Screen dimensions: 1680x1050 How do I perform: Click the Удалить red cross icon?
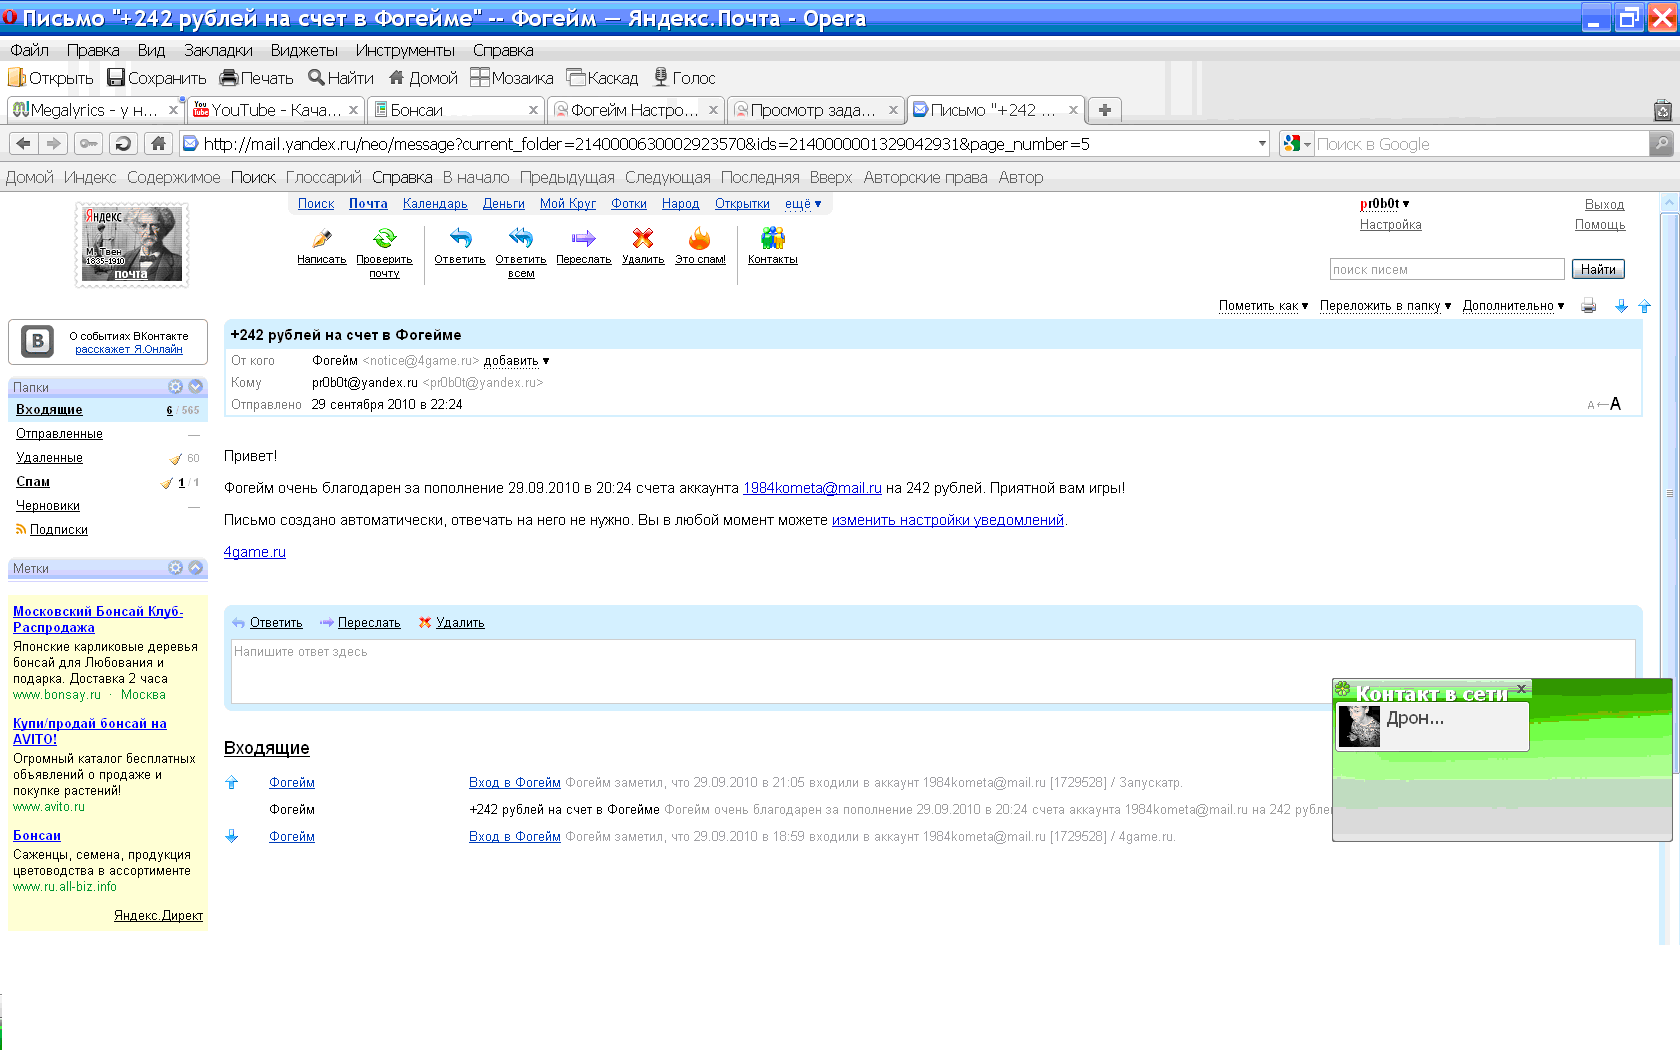point(643,238)
